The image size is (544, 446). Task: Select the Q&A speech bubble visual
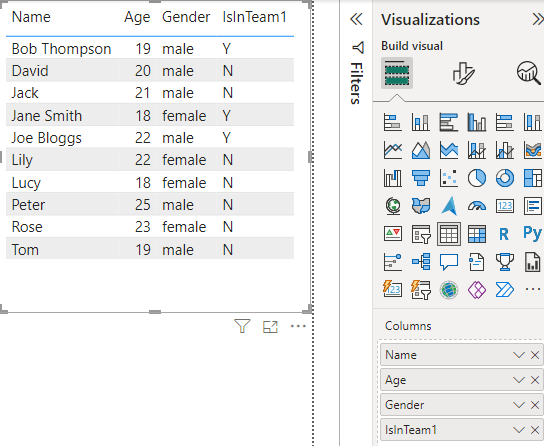[449, 262]
